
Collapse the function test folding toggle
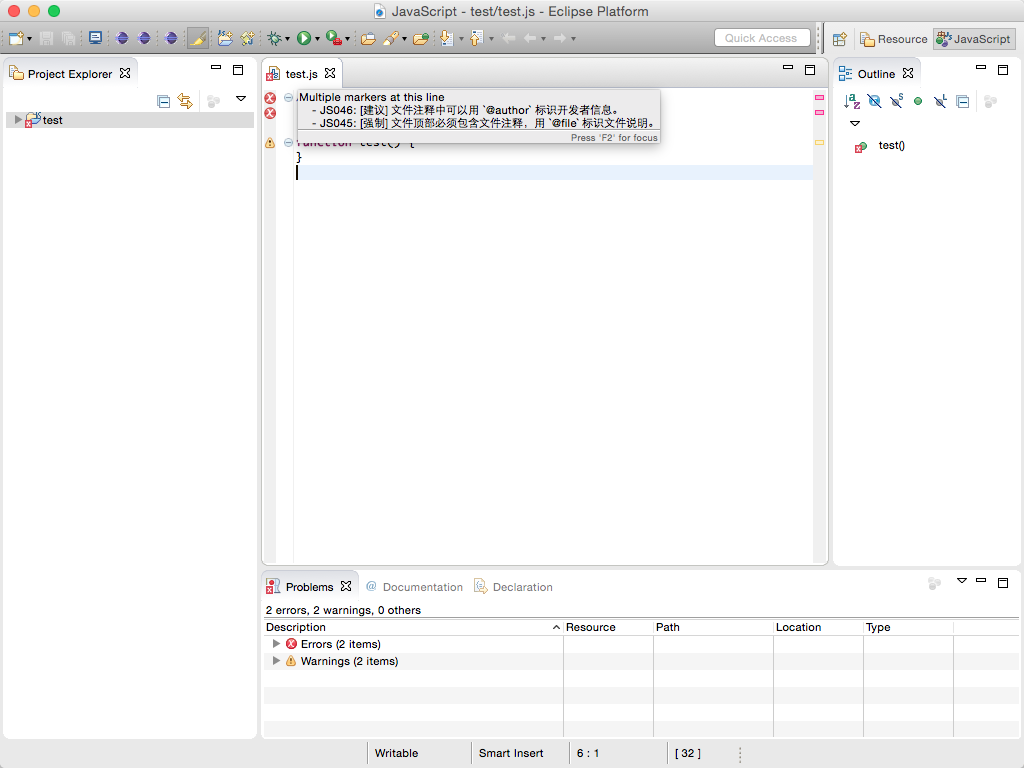[289, 142]
